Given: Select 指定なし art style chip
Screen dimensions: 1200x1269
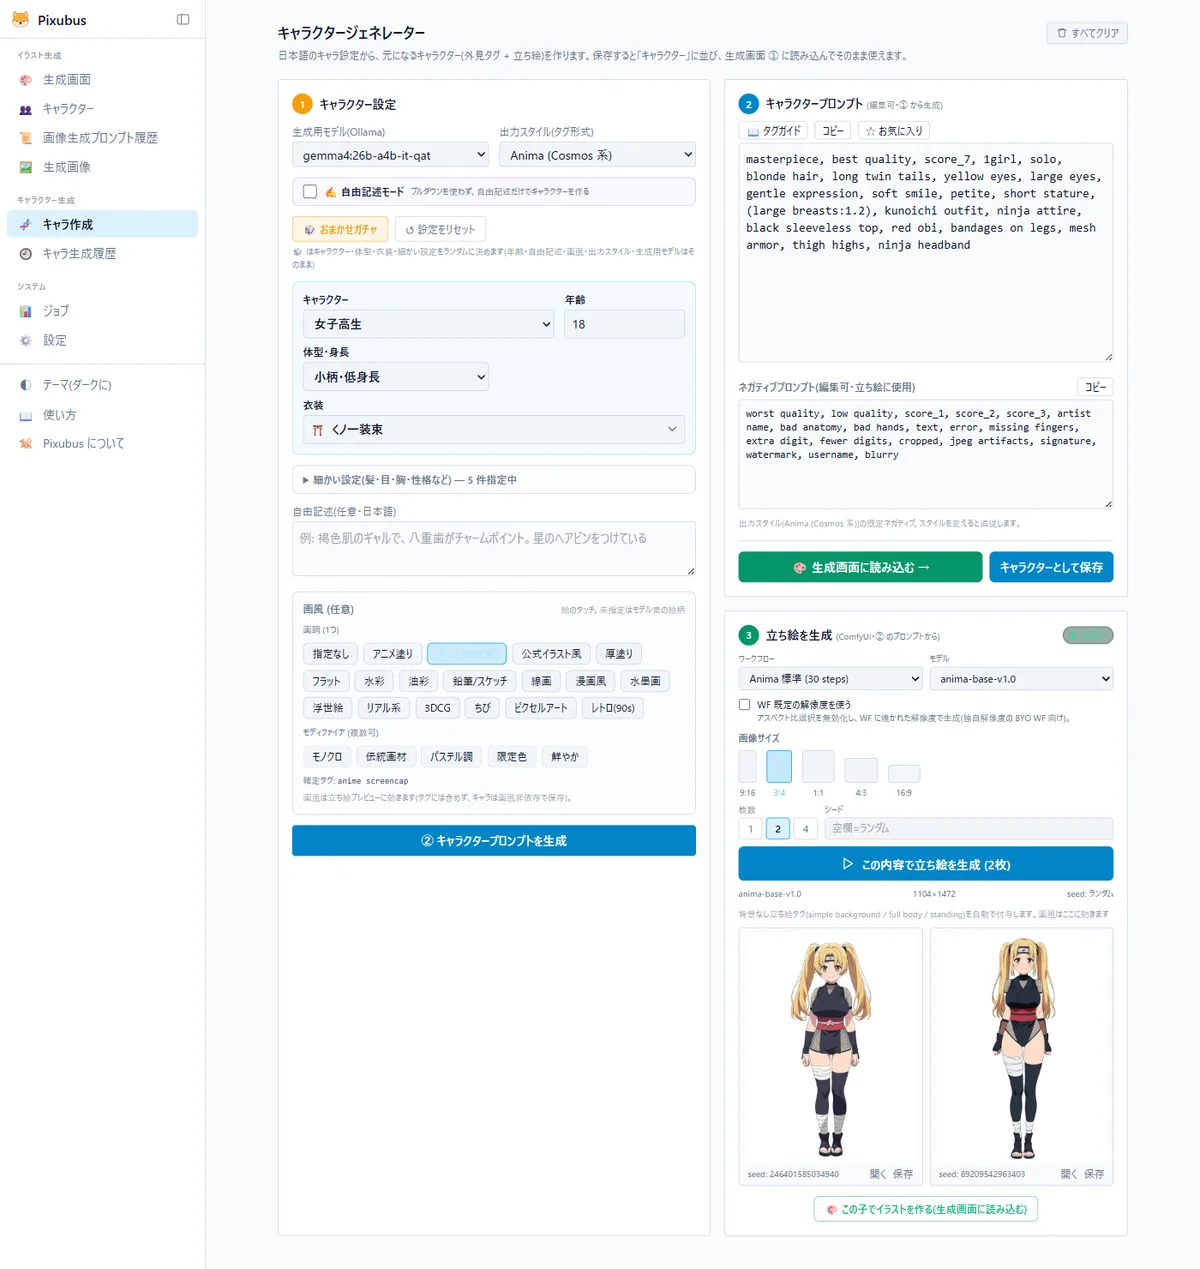Looking at the screenshot, I should [x=330, y=654].
